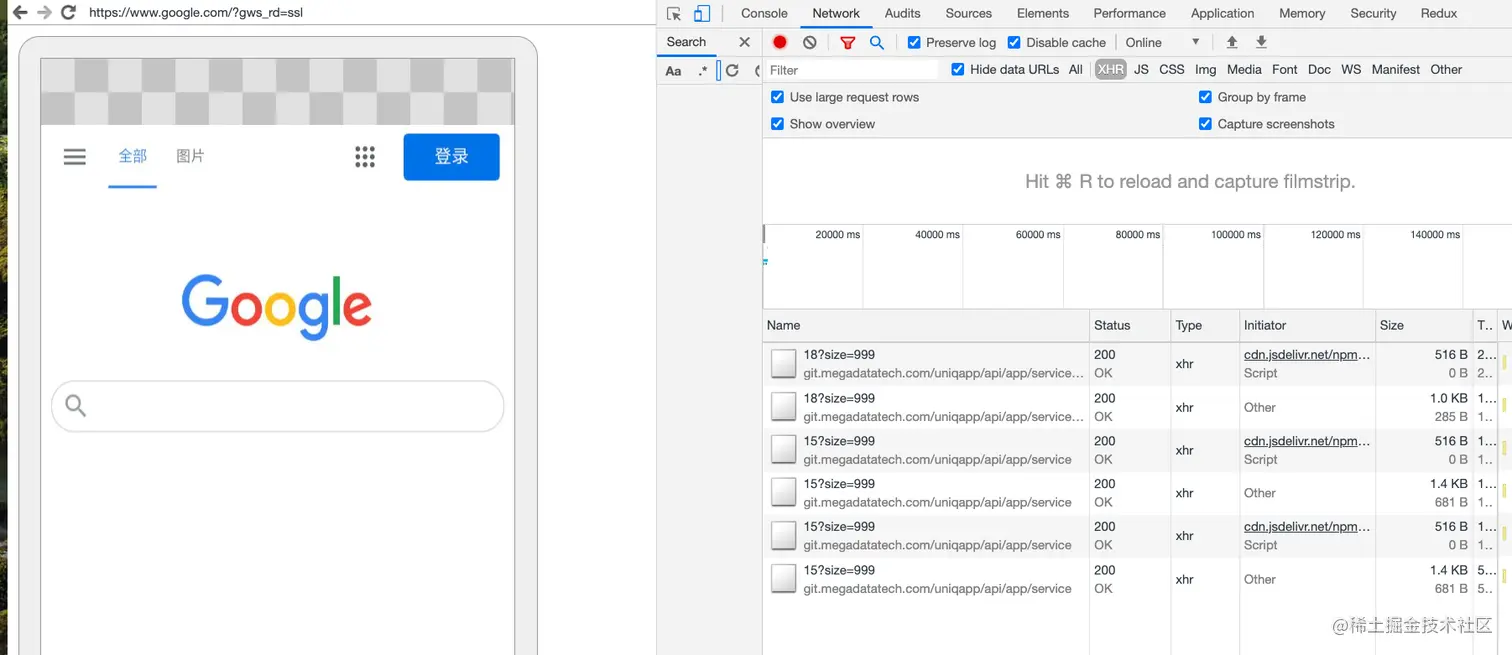Open the Audits tab
Image resolution: width=1512 pixels, height=655 pixels.
click(x=902, y=13)
